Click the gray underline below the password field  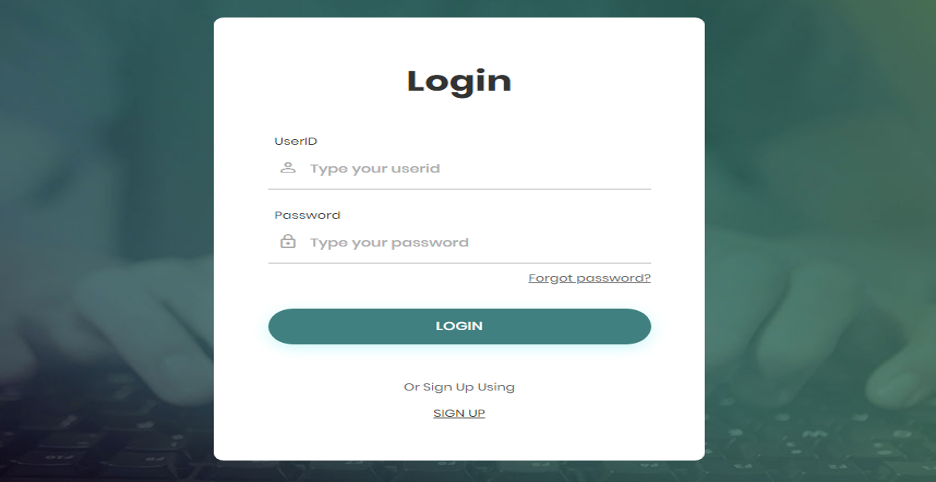pos(459,263)
